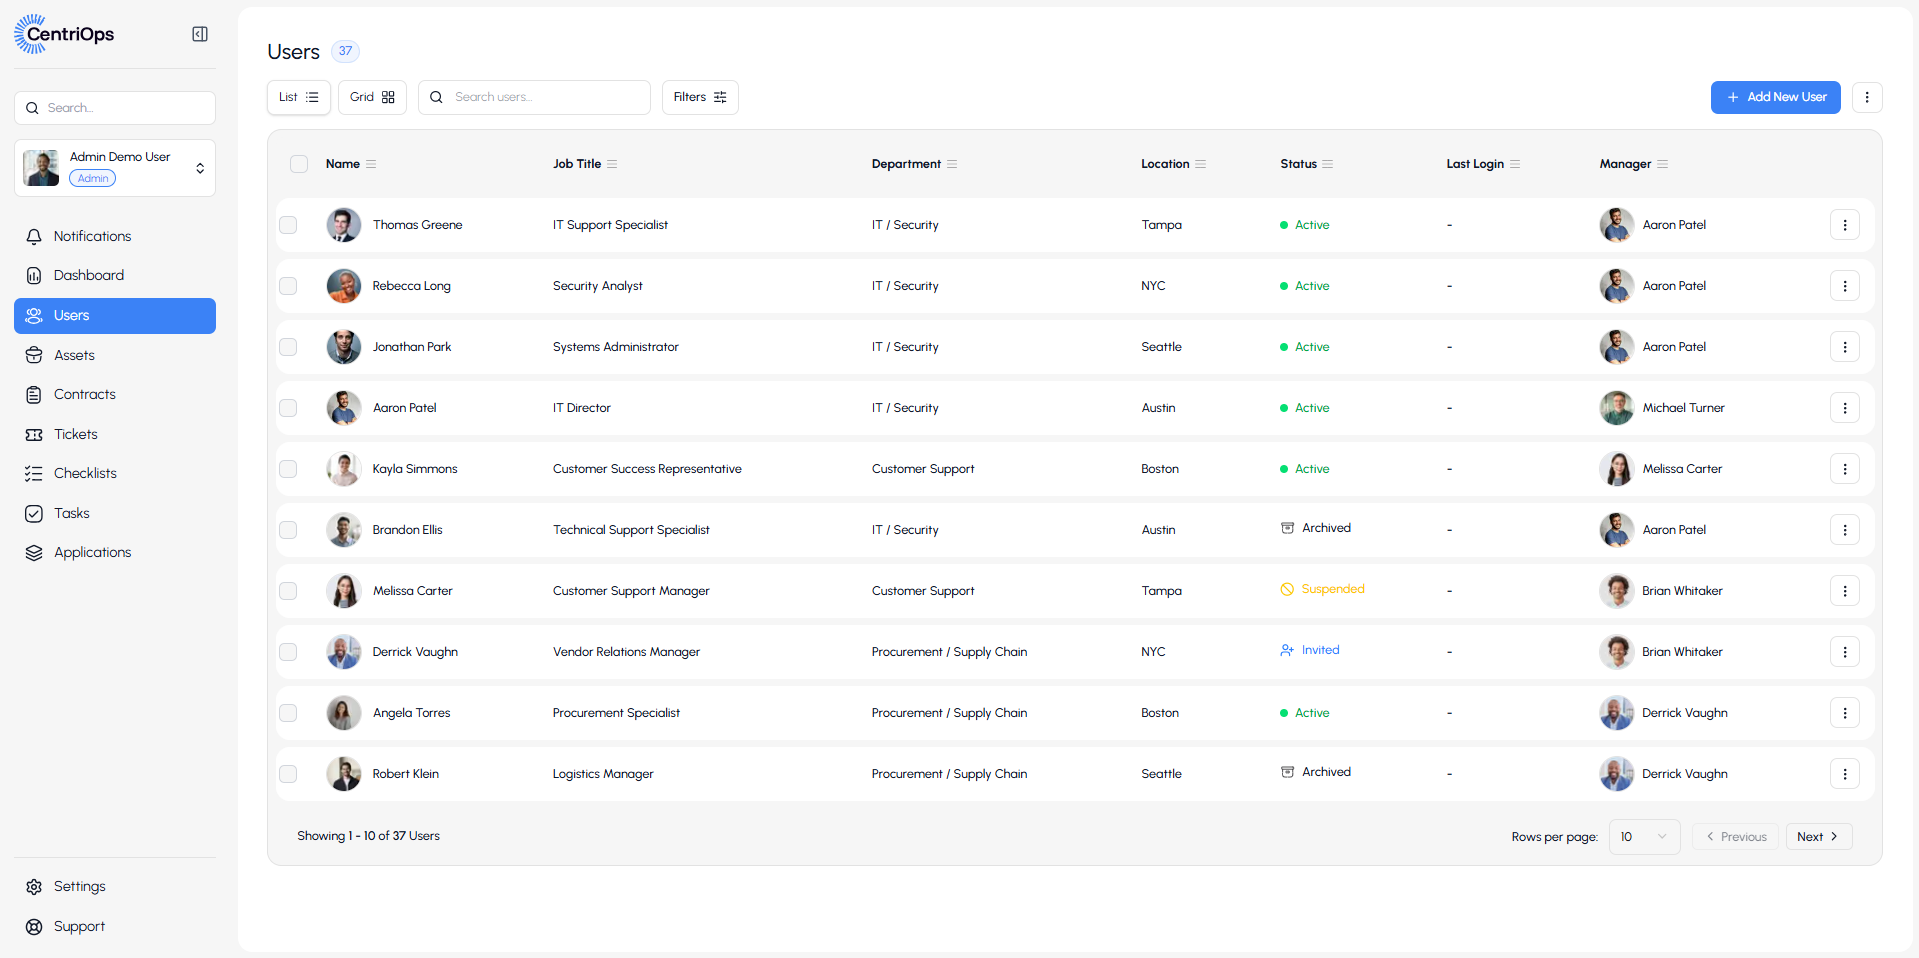
Task: Select the Robert Klein row checkbox
Action: tap(288, 774)
